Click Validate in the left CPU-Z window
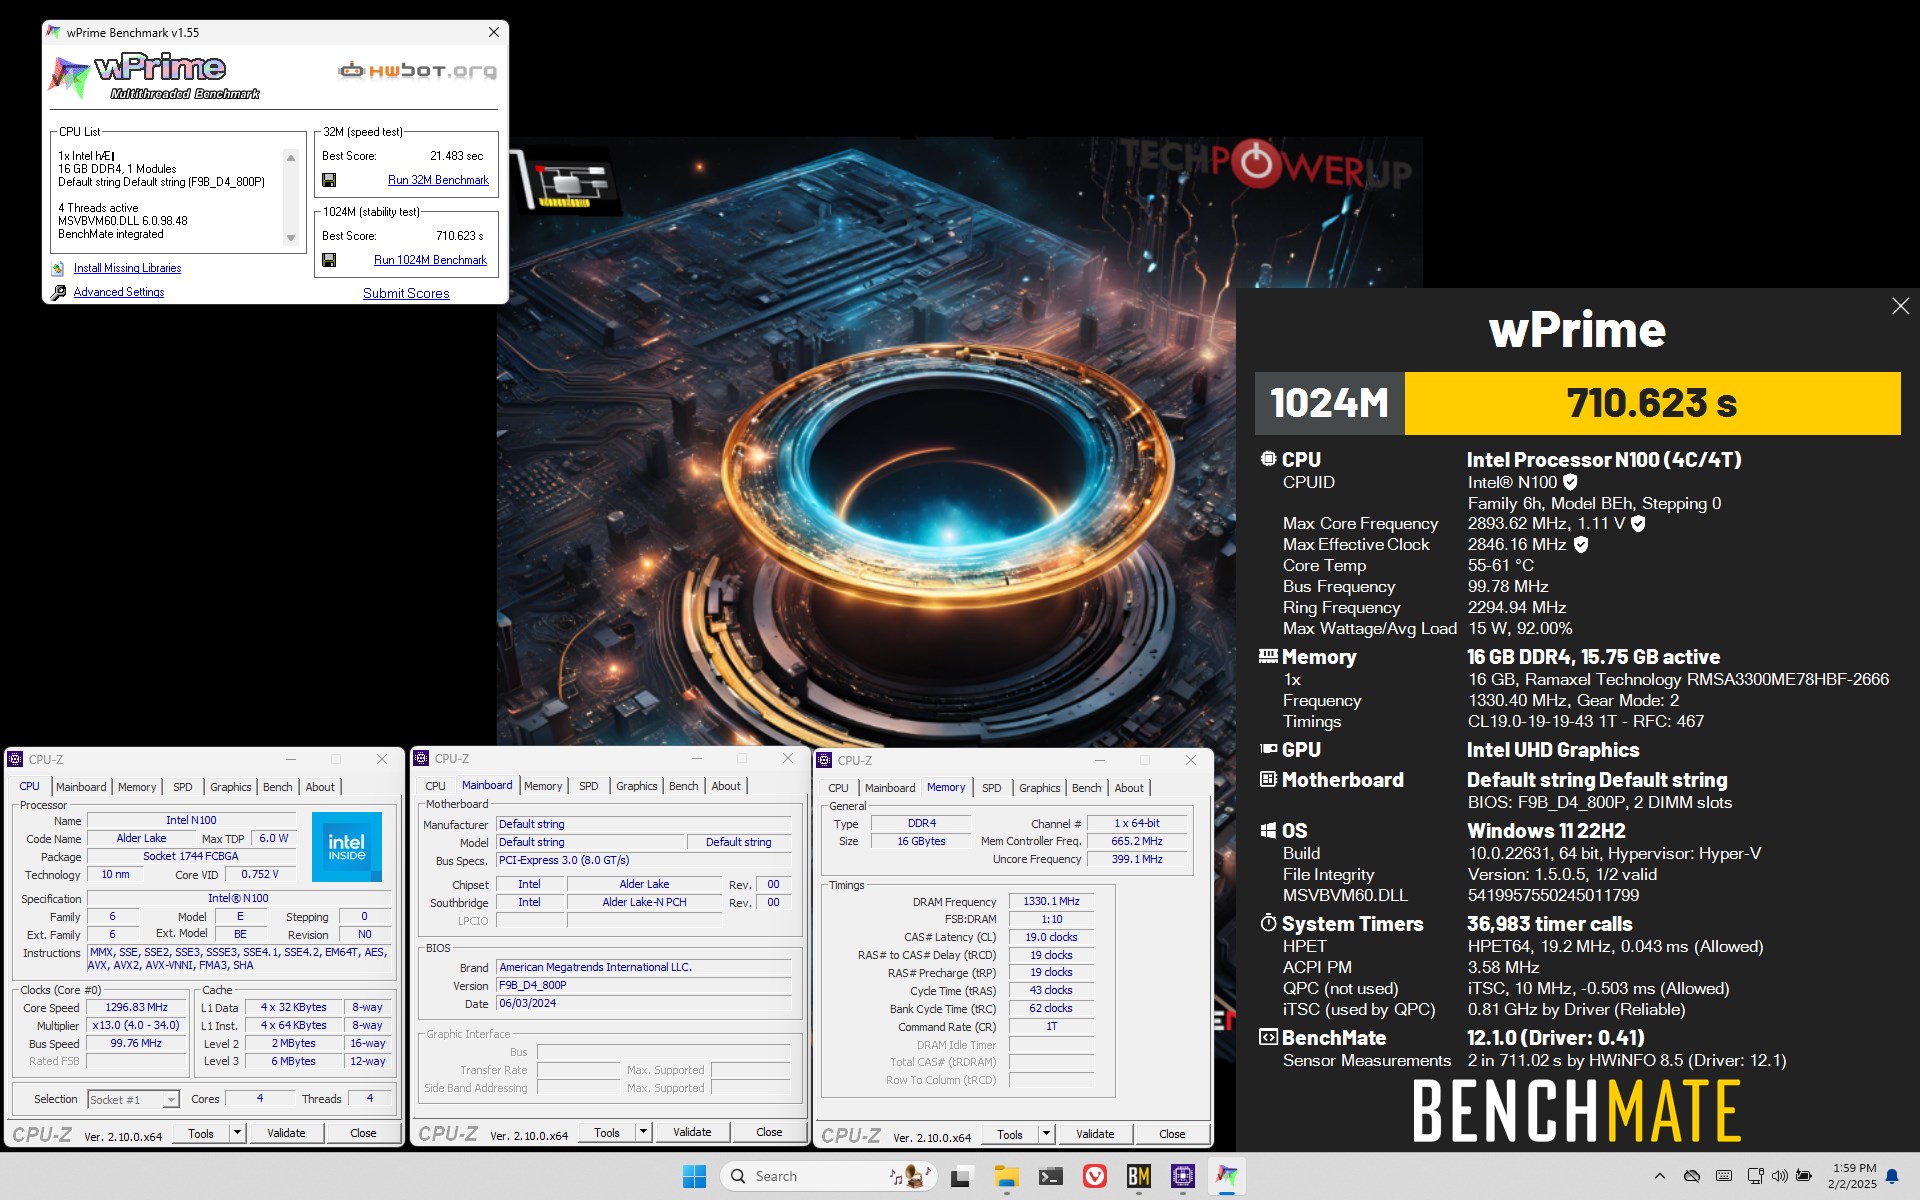 [x=286, y=1133]
